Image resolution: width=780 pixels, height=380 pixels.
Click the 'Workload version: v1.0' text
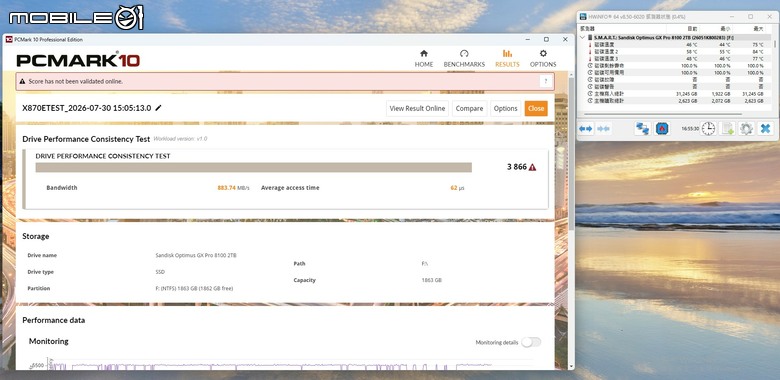180,139
